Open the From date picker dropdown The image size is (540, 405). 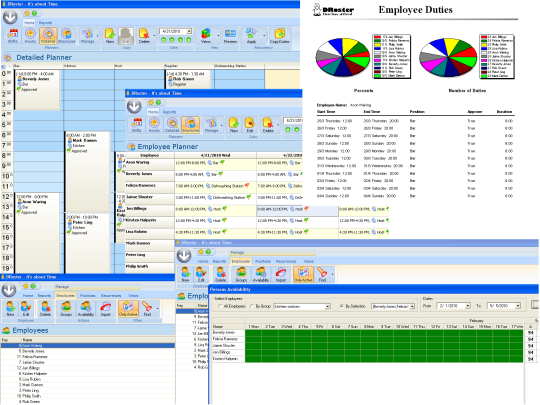(x=467, y=306)
